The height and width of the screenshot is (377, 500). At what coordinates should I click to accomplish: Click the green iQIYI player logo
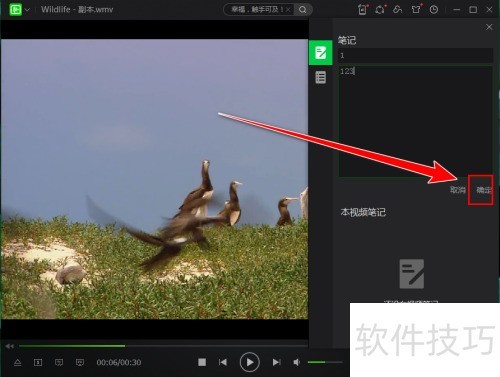tap(15, 9)
